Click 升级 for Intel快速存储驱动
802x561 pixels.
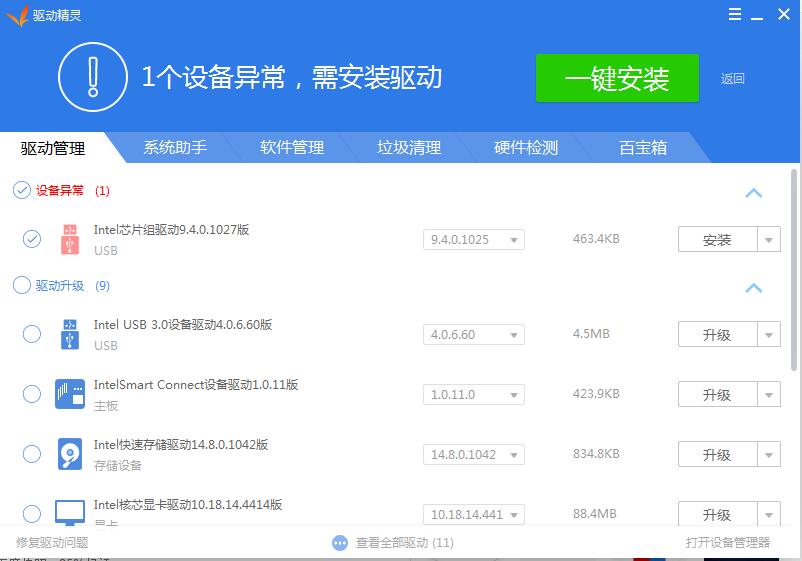(717, 454)
